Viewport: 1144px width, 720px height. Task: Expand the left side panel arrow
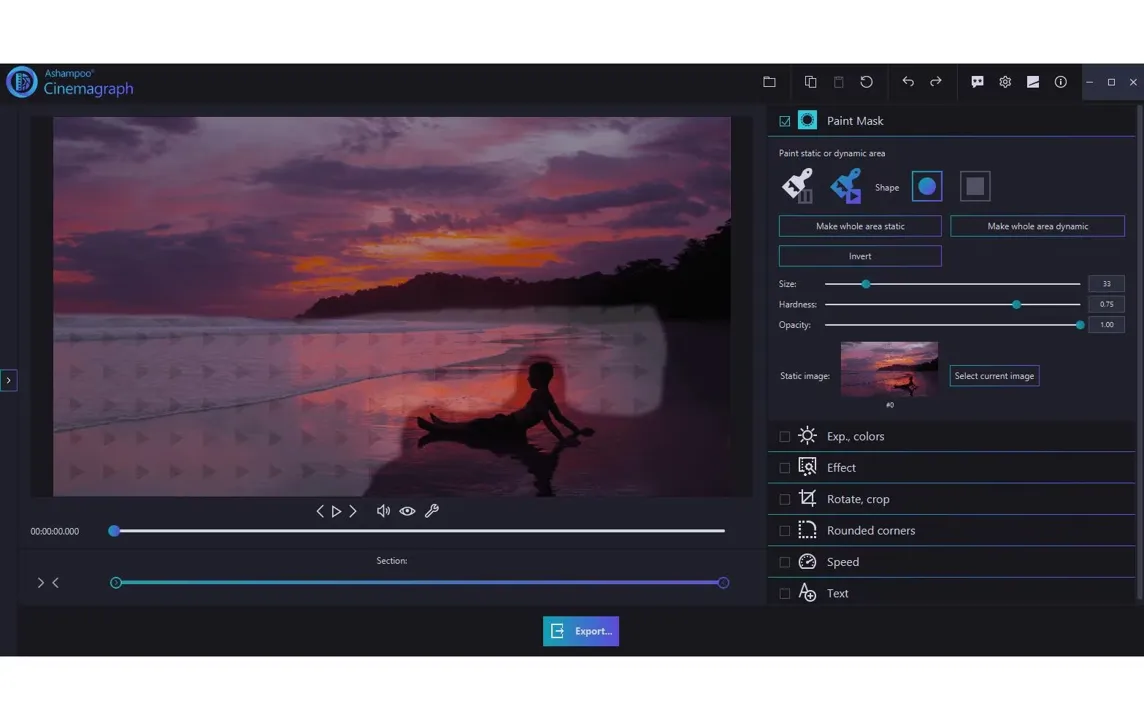(9, 380)
